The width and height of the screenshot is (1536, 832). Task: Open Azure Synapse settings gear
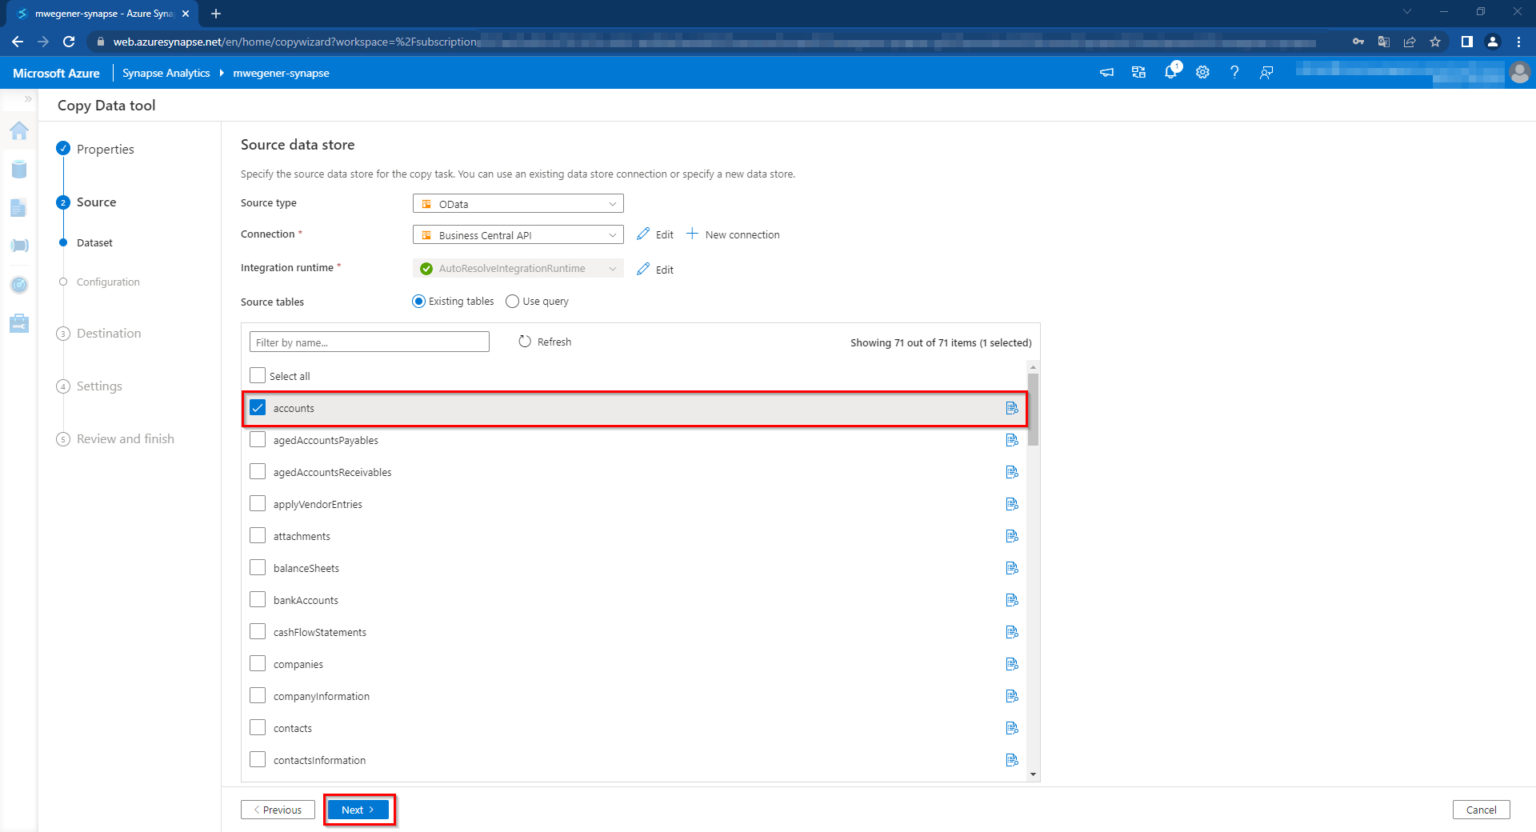1202,72
